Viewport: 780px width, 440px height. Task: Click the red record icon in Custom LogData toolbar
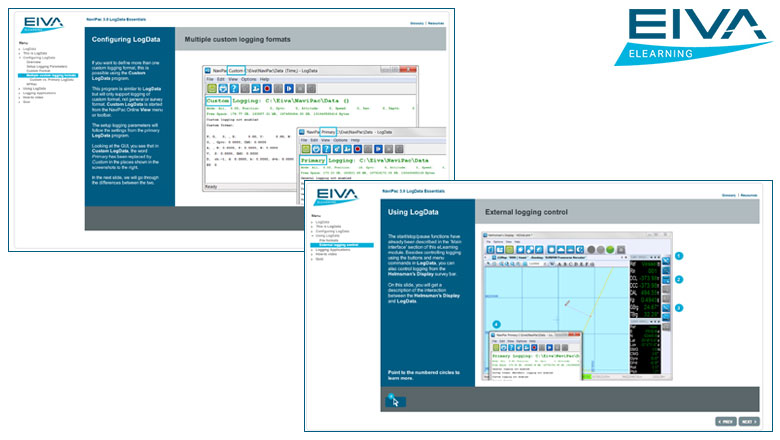[267, 88]
